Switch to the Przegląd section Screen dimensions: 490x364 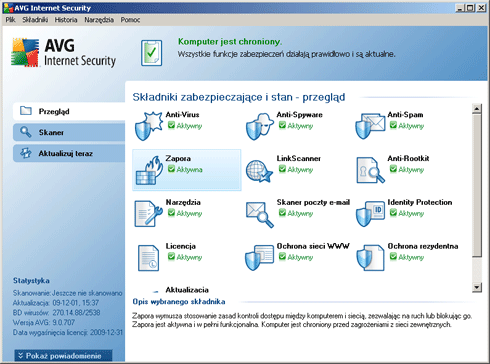coord(69,111)
